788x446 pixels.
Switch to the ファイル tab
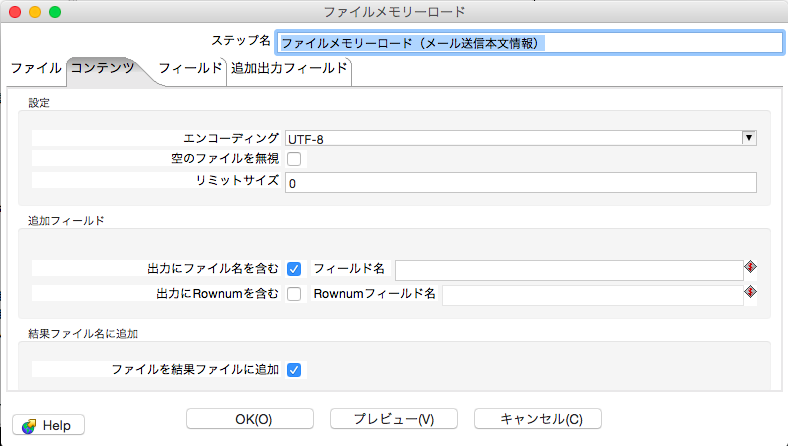pos(35,69)
